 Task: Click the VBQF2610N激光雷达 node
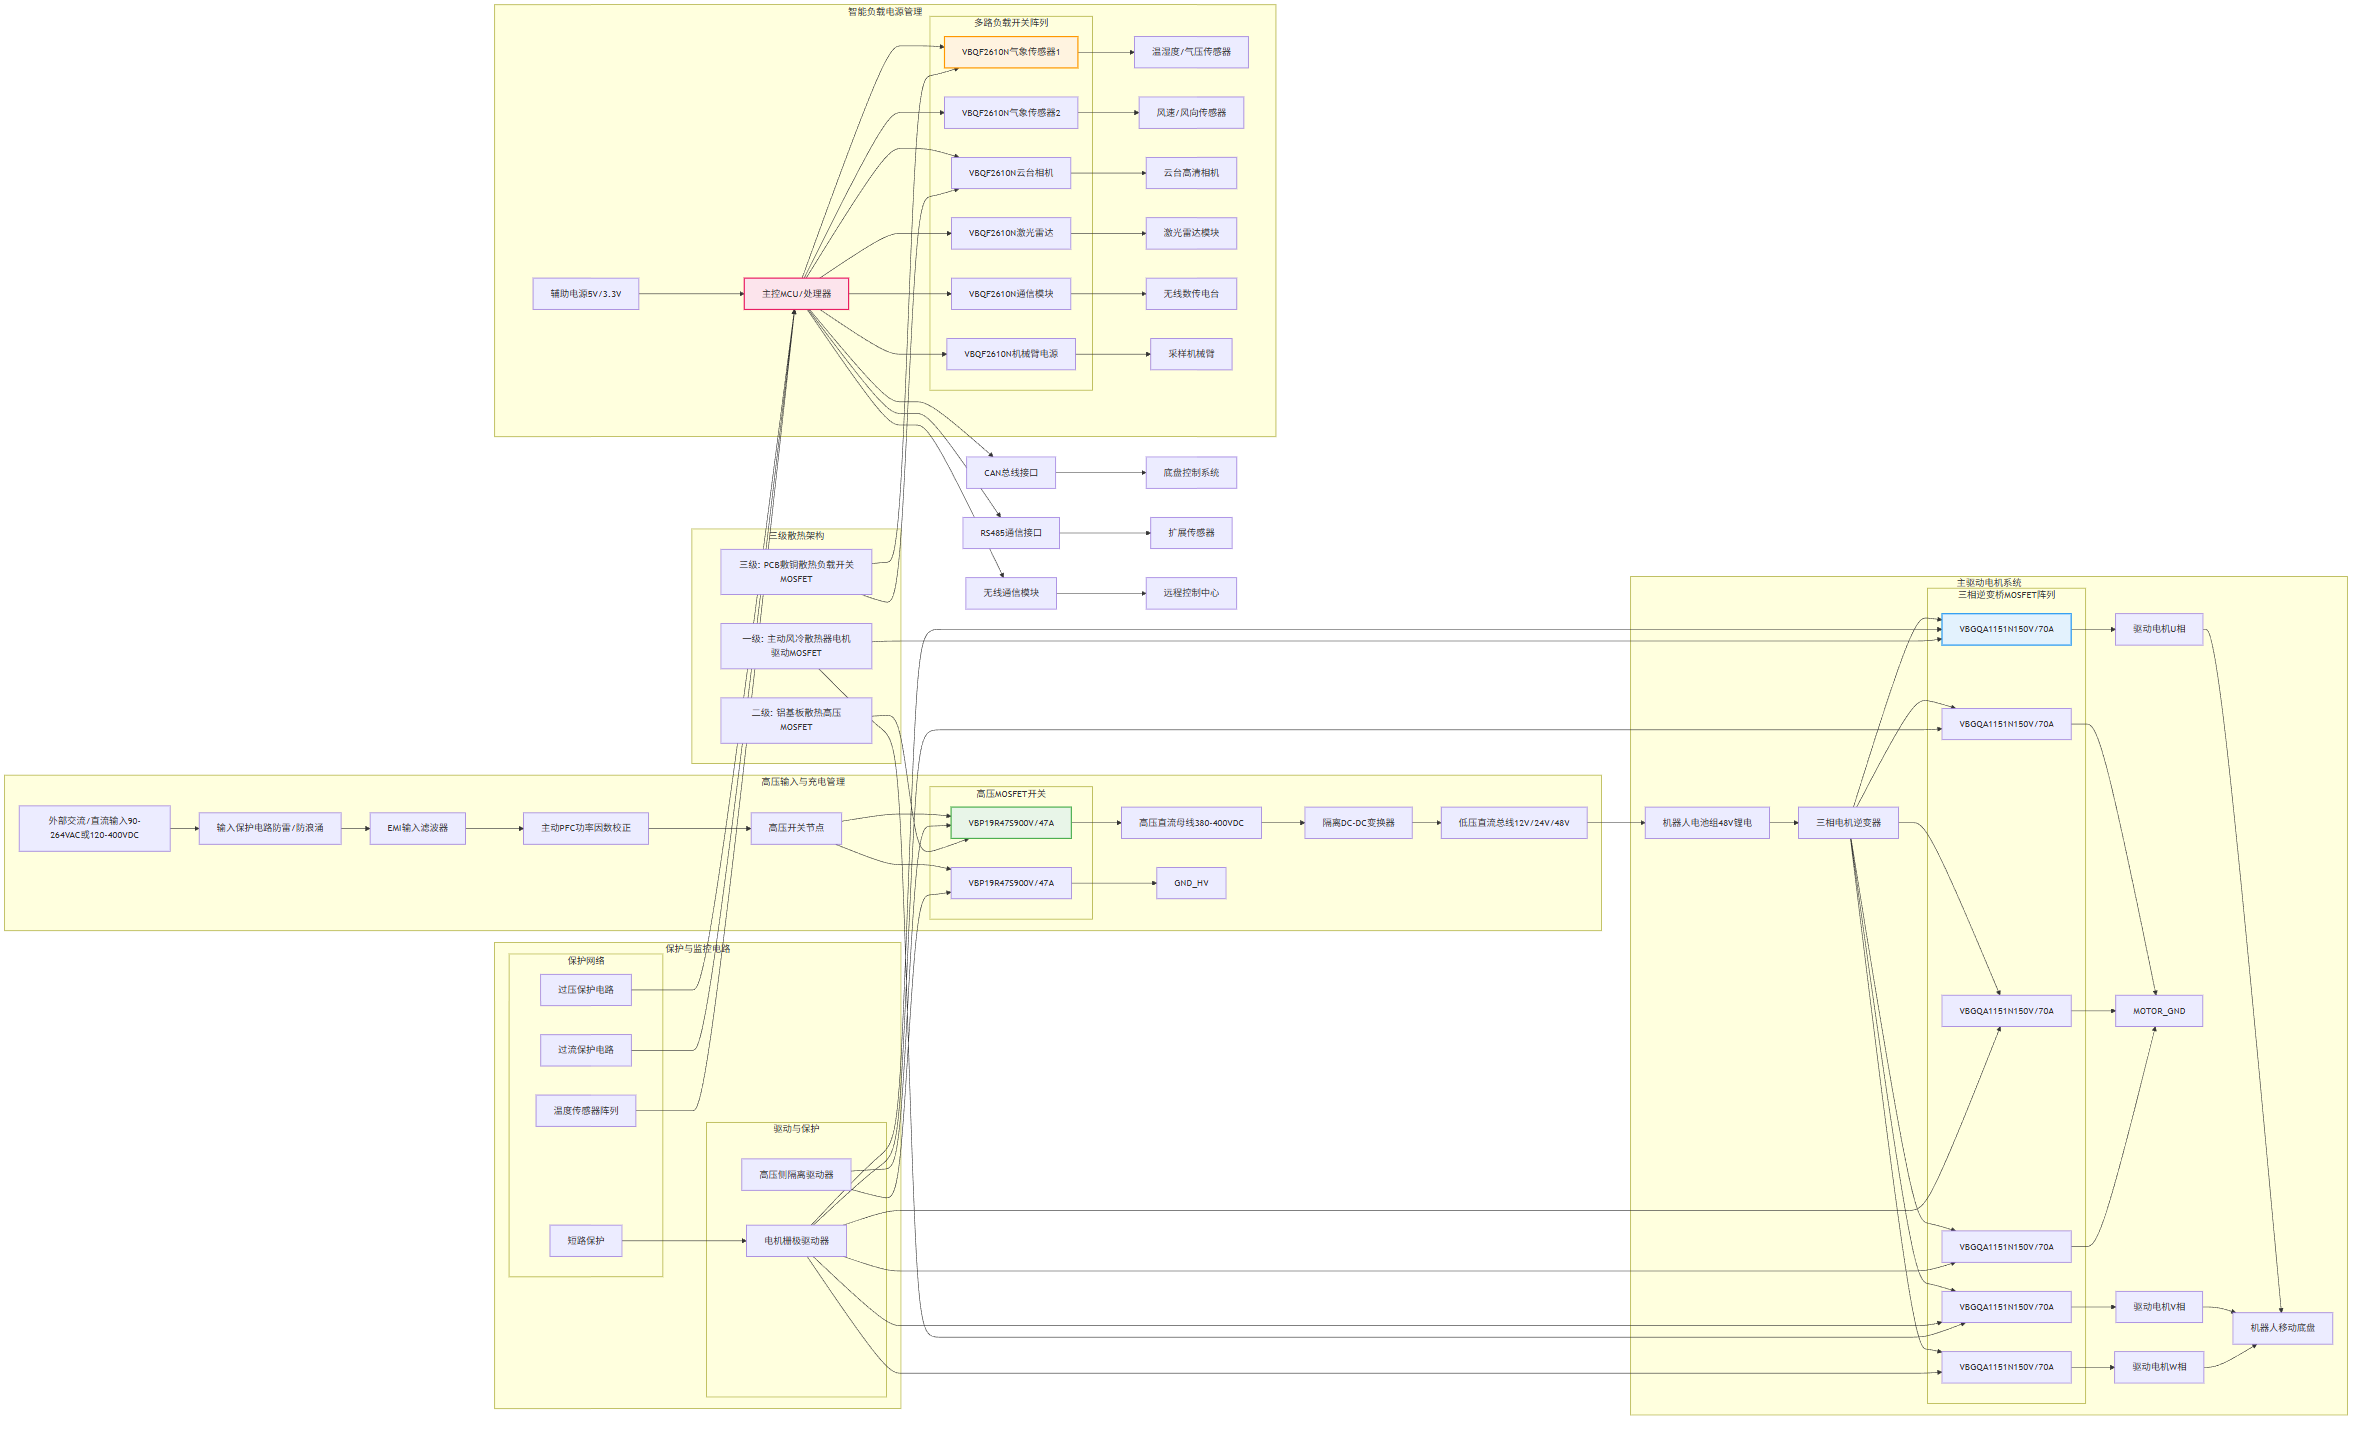[1011, 233]
